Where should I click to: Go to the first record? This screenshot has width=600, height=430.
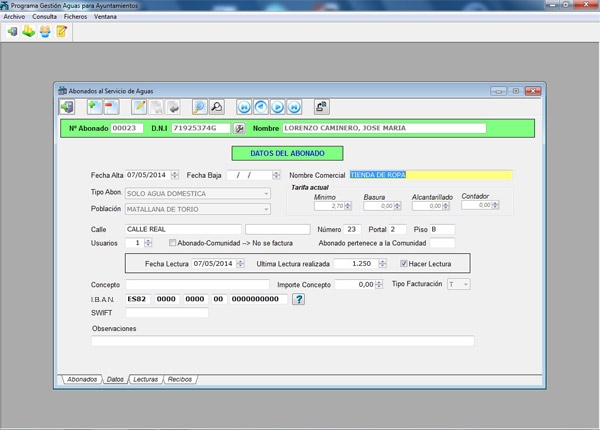[x=244, y=106]
